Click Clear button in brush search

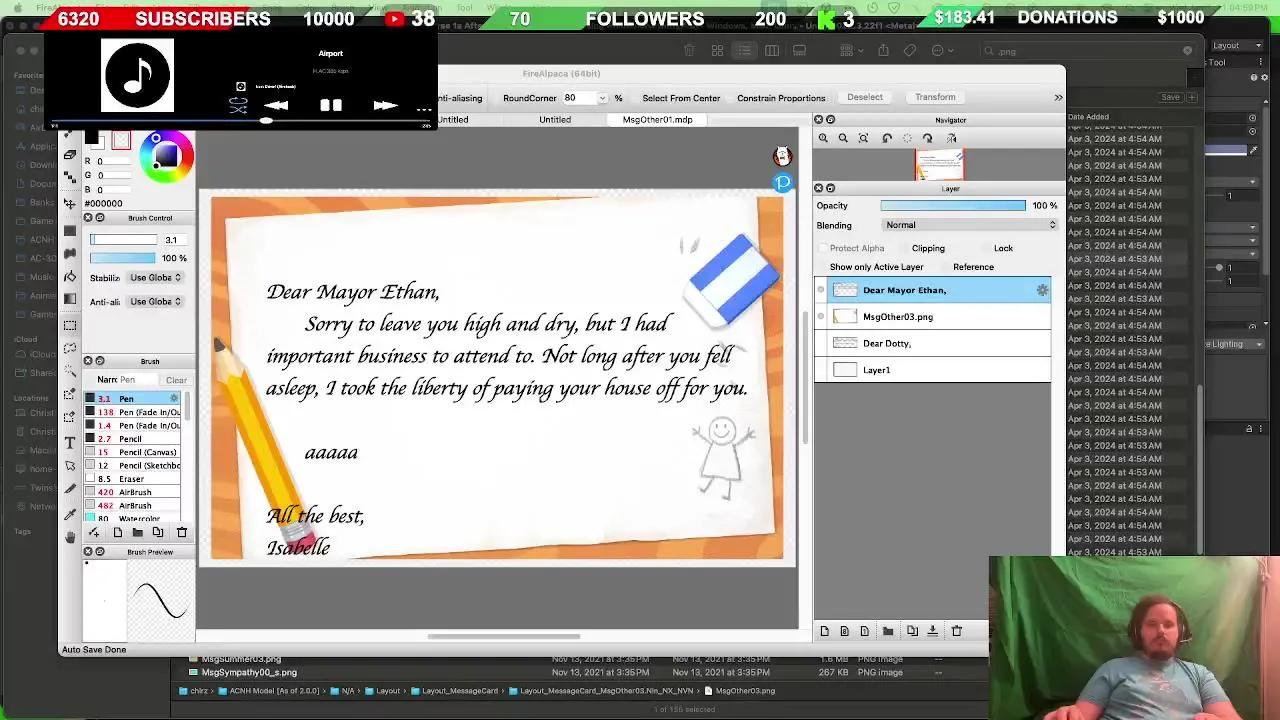[x=176, y=380]
